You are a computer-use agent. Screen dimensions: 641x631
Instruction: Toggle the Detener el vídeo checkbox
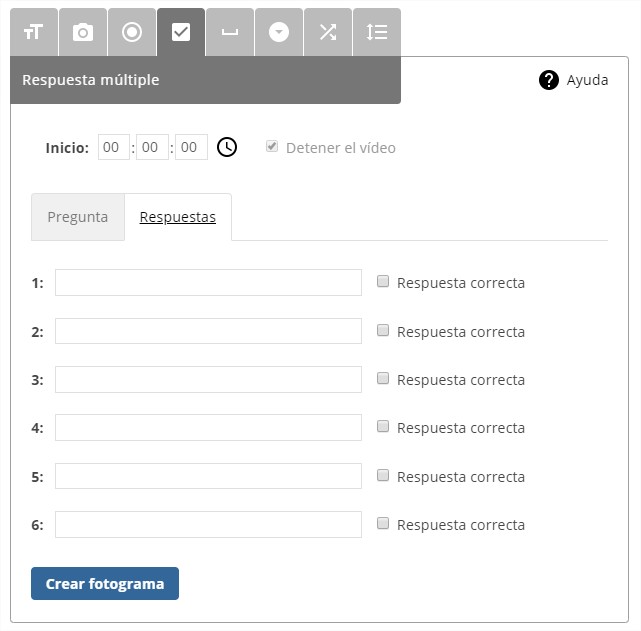tap(272, 146)
